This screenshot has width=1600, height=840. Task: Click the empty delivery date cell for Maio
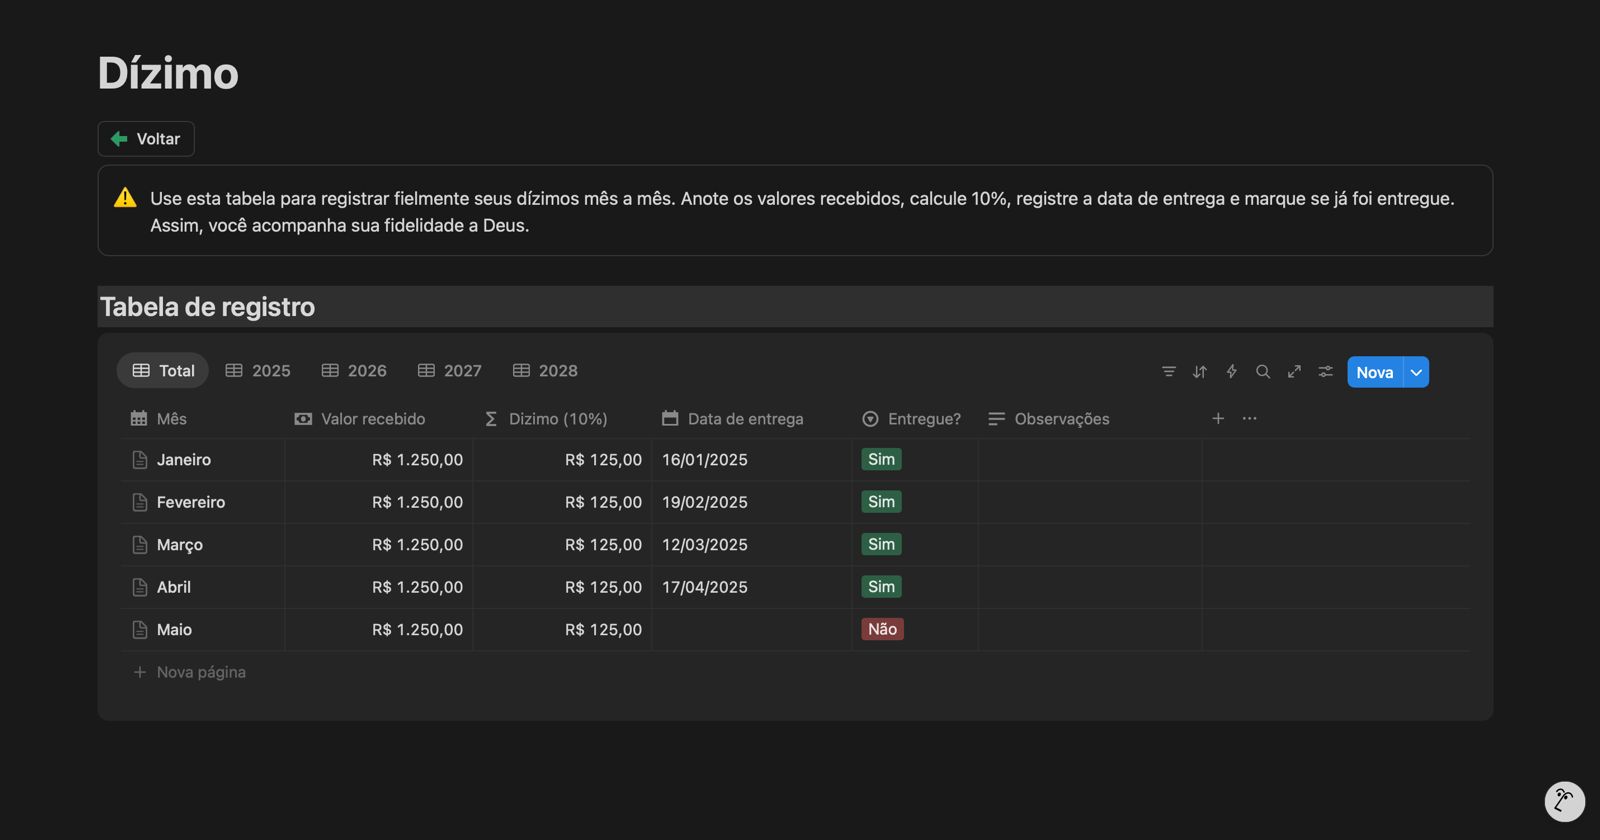point(751,630)
